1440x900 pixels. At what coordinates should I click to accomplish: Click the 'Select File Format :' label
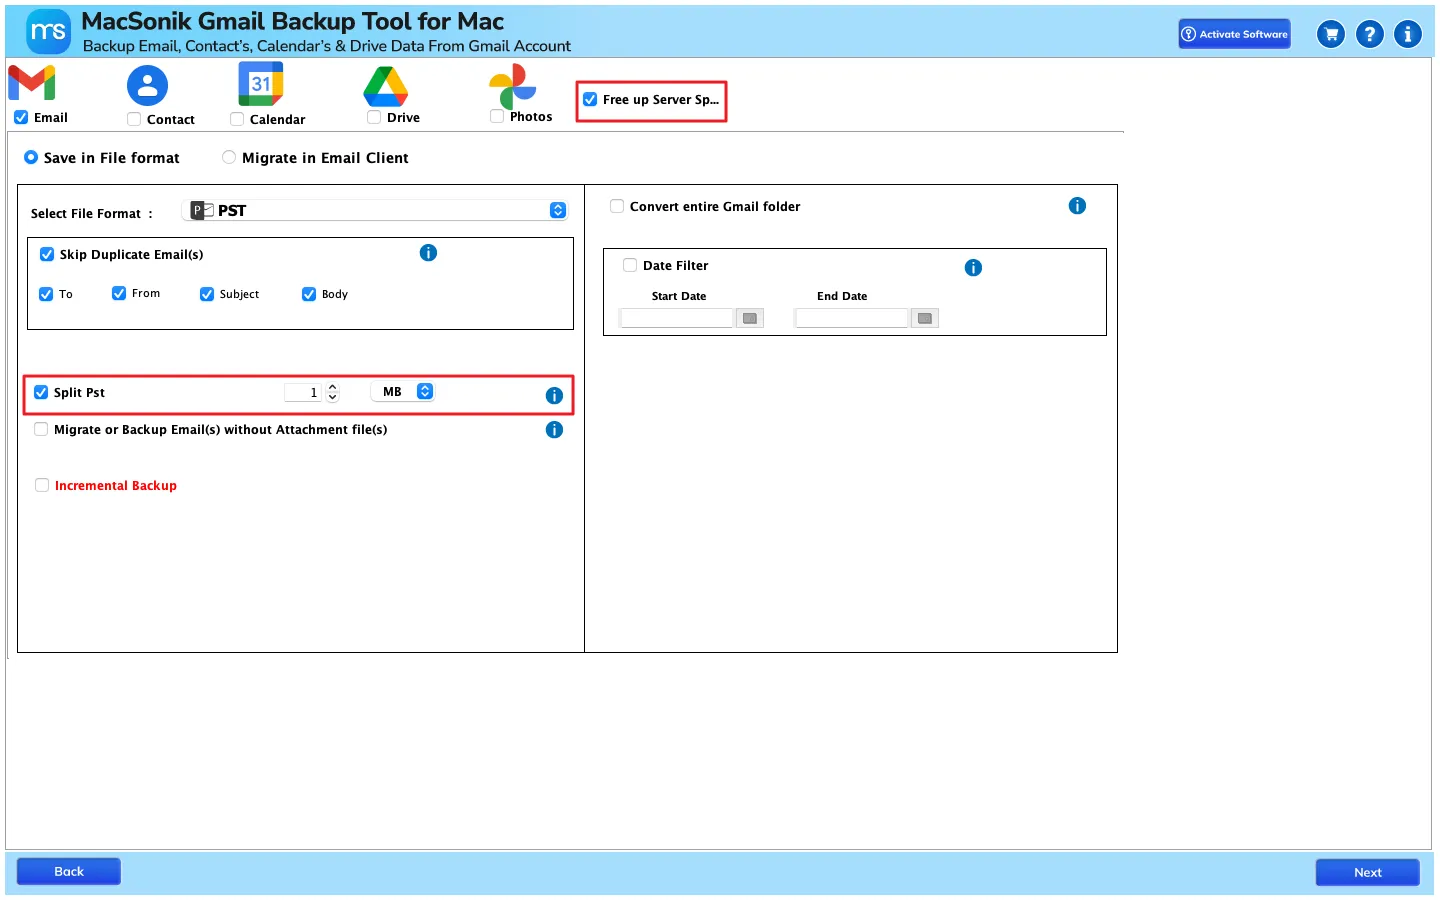tap(92, 214)
